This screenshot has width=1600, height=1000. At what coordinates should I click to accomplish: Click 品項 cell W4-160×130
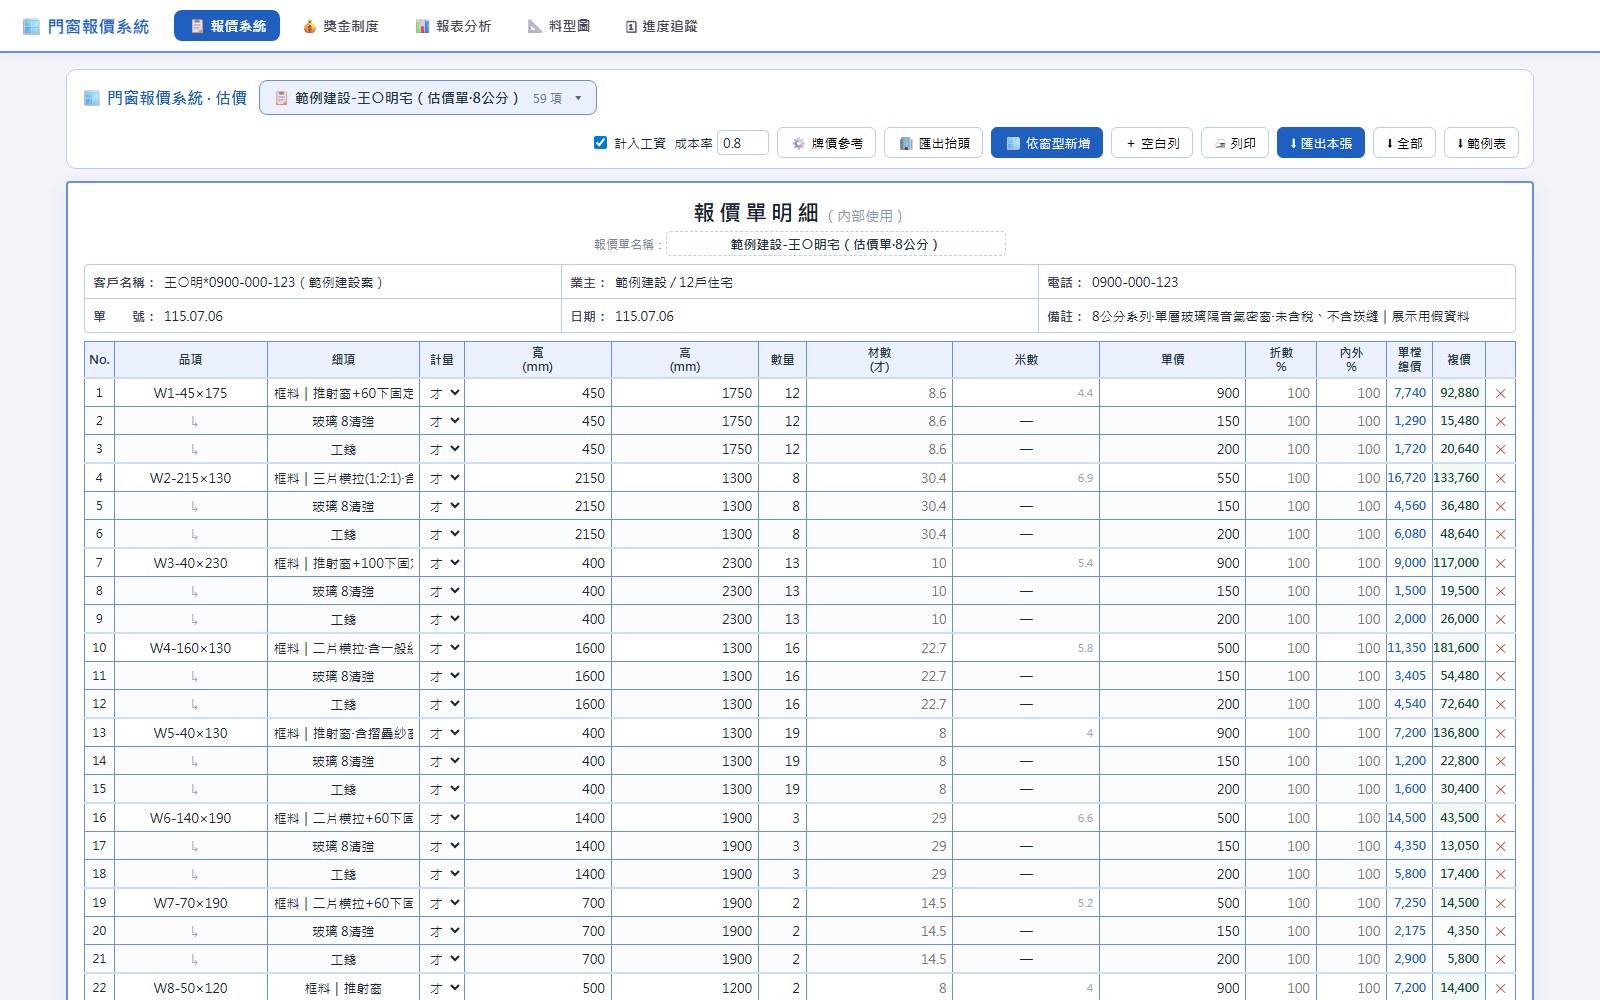[x=190, y=648]
